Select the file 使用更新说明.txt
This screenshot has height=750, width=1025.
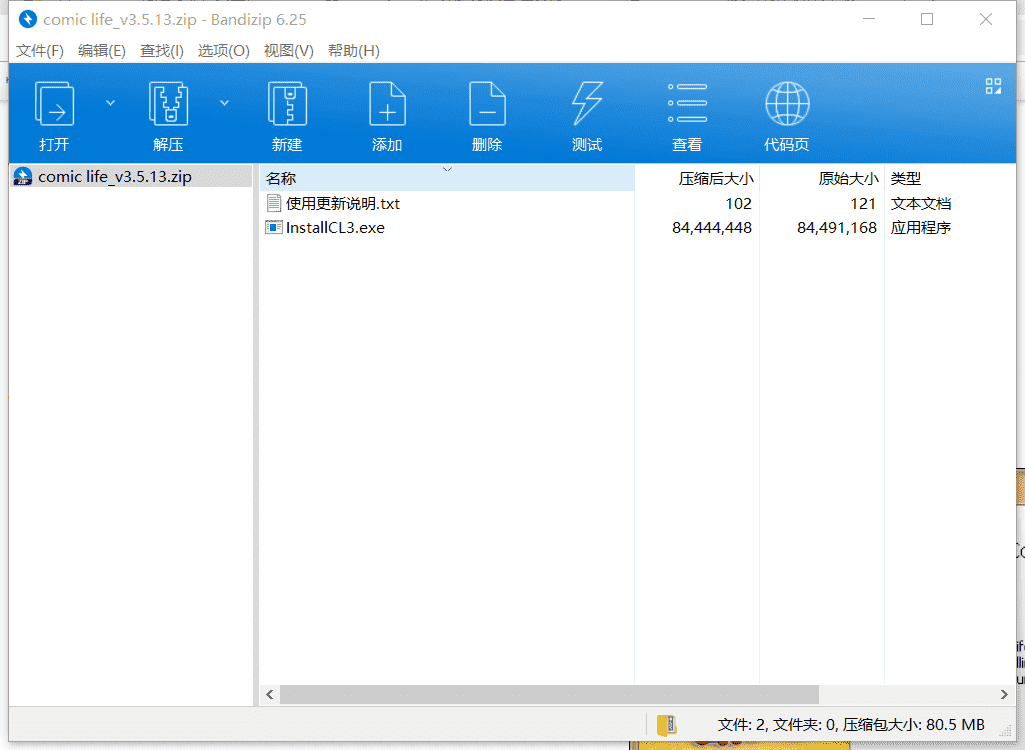tap(343, 203)
